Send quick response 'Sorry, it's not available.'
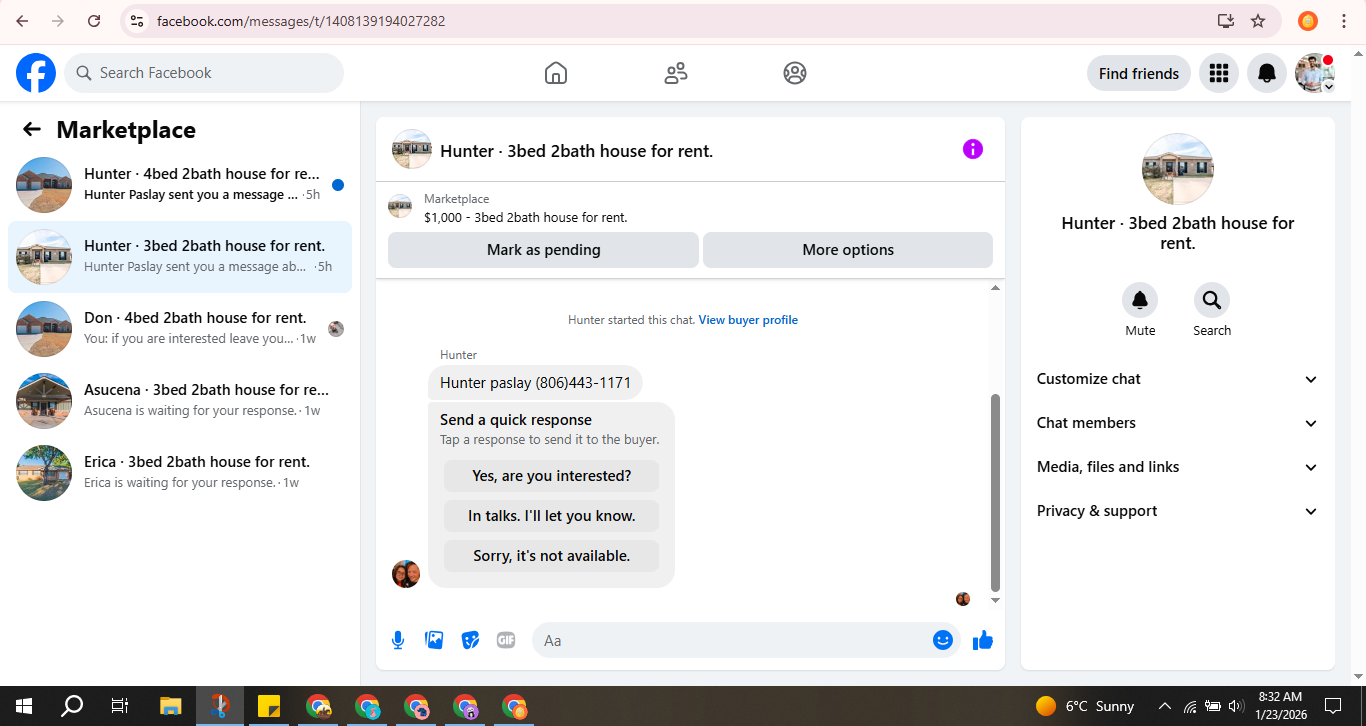The image size is (1366, 726). [x=552, y=556]
